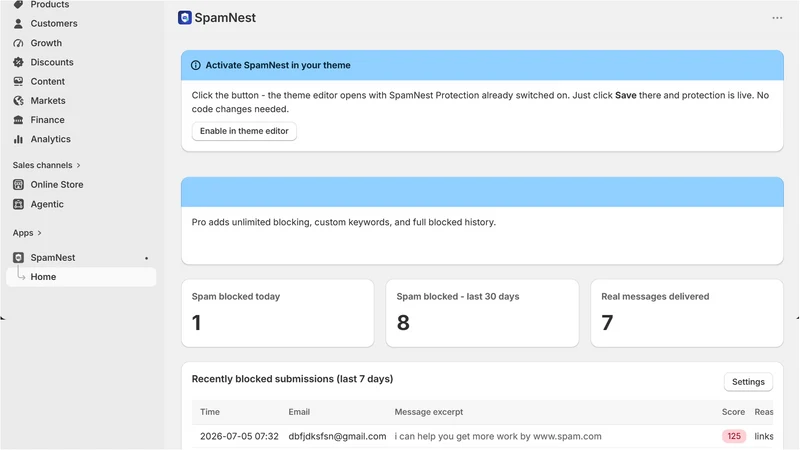Image resolution: width=800 pixels, height=450 pixels.
Task: Click the info icon in activation banner
Action: click(x=195, y=65)
